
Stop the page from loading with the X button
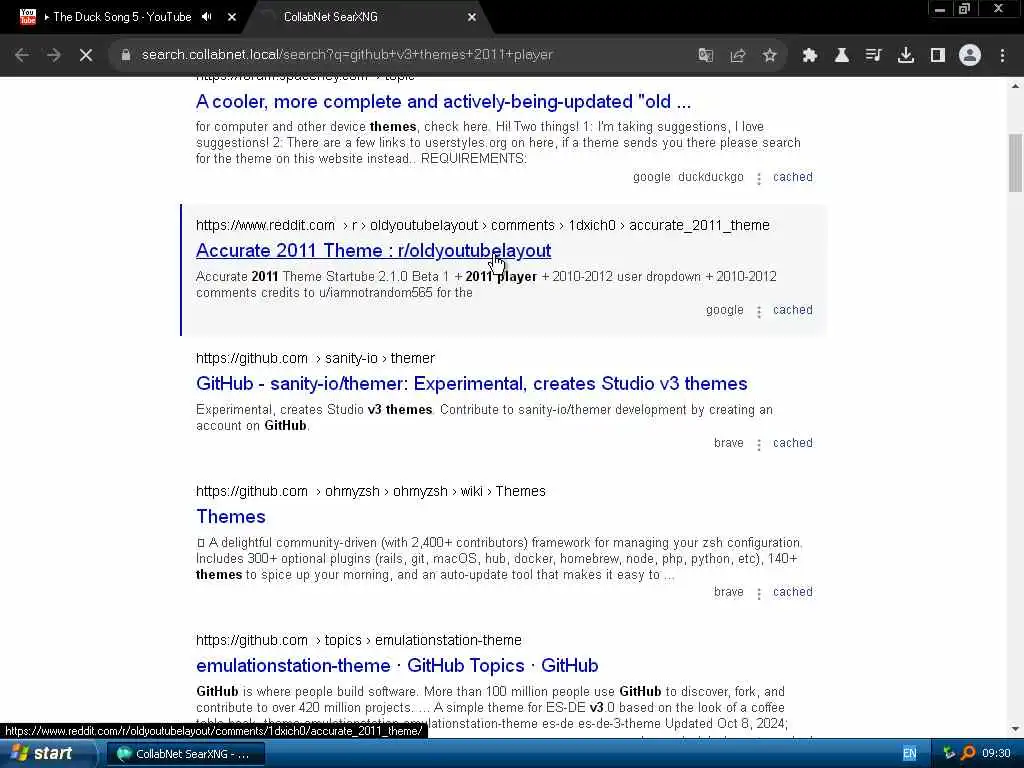(x=86, y=56)
